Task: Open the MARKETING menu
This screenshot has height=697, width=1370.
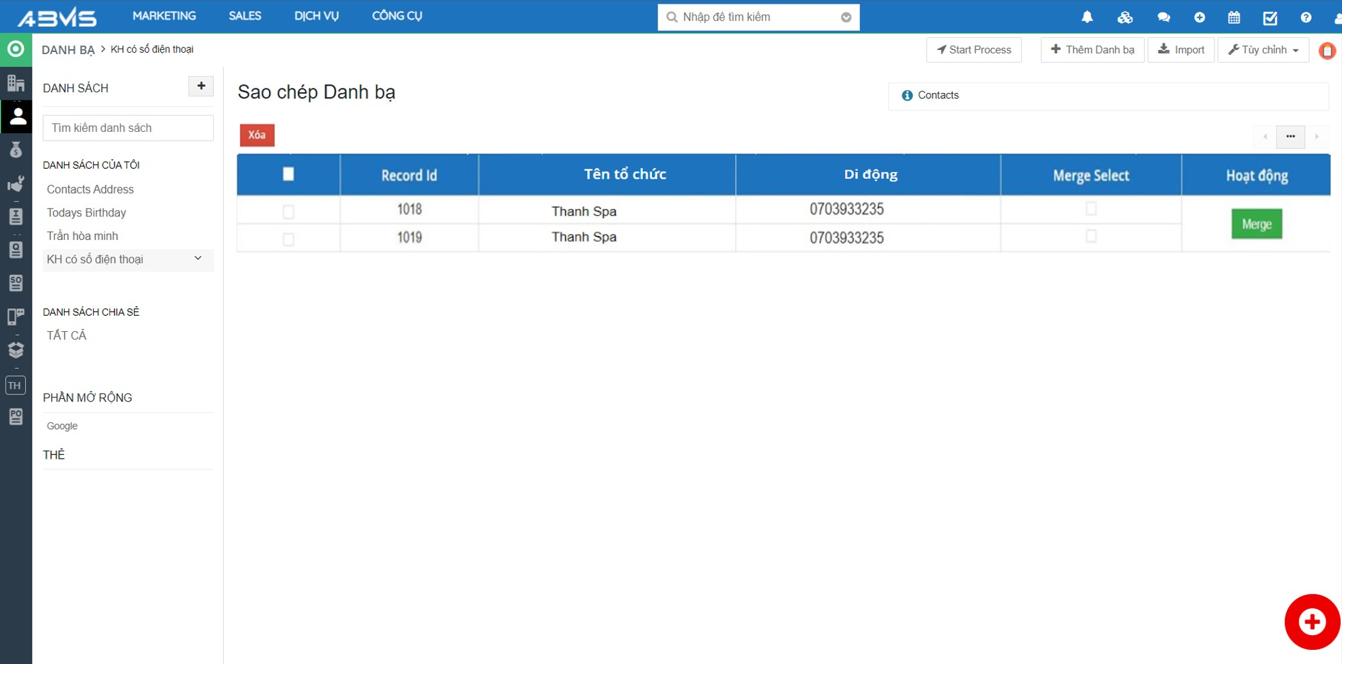Action: click(x=164, y=16)
